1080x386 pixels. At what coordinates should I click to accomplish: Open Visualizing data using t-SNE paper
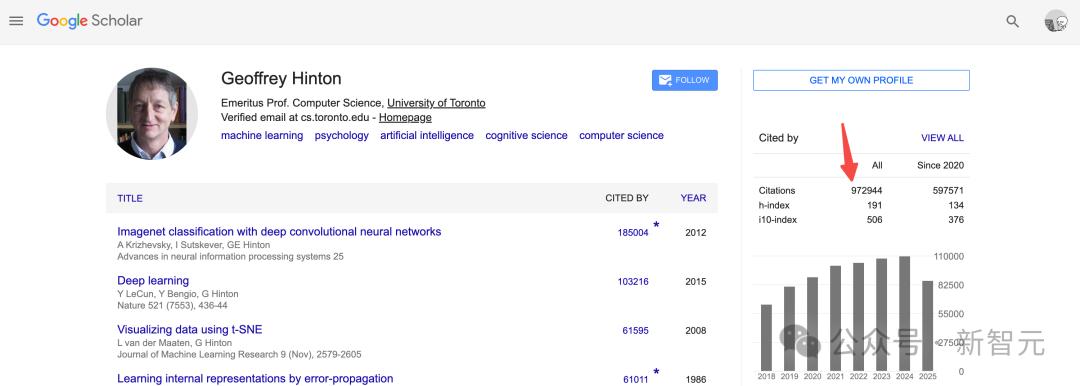pyautogui.click(x=189, y=329)
